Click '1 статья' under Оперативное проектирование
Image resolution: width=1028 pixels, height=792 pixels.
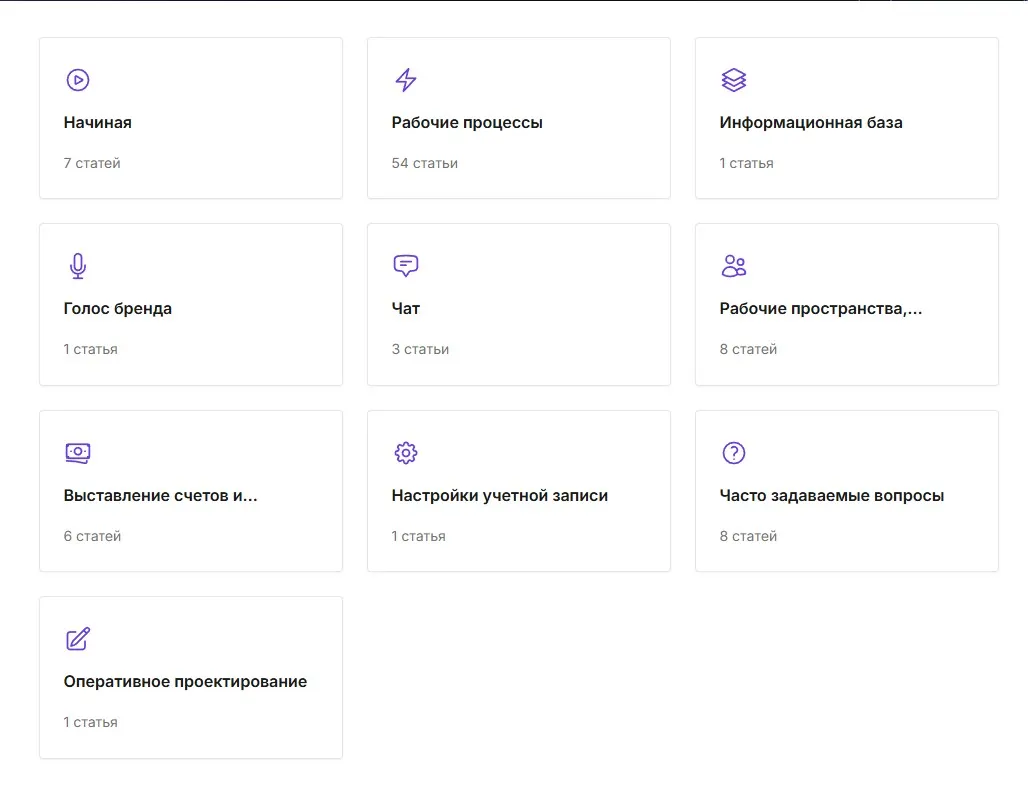90,723
